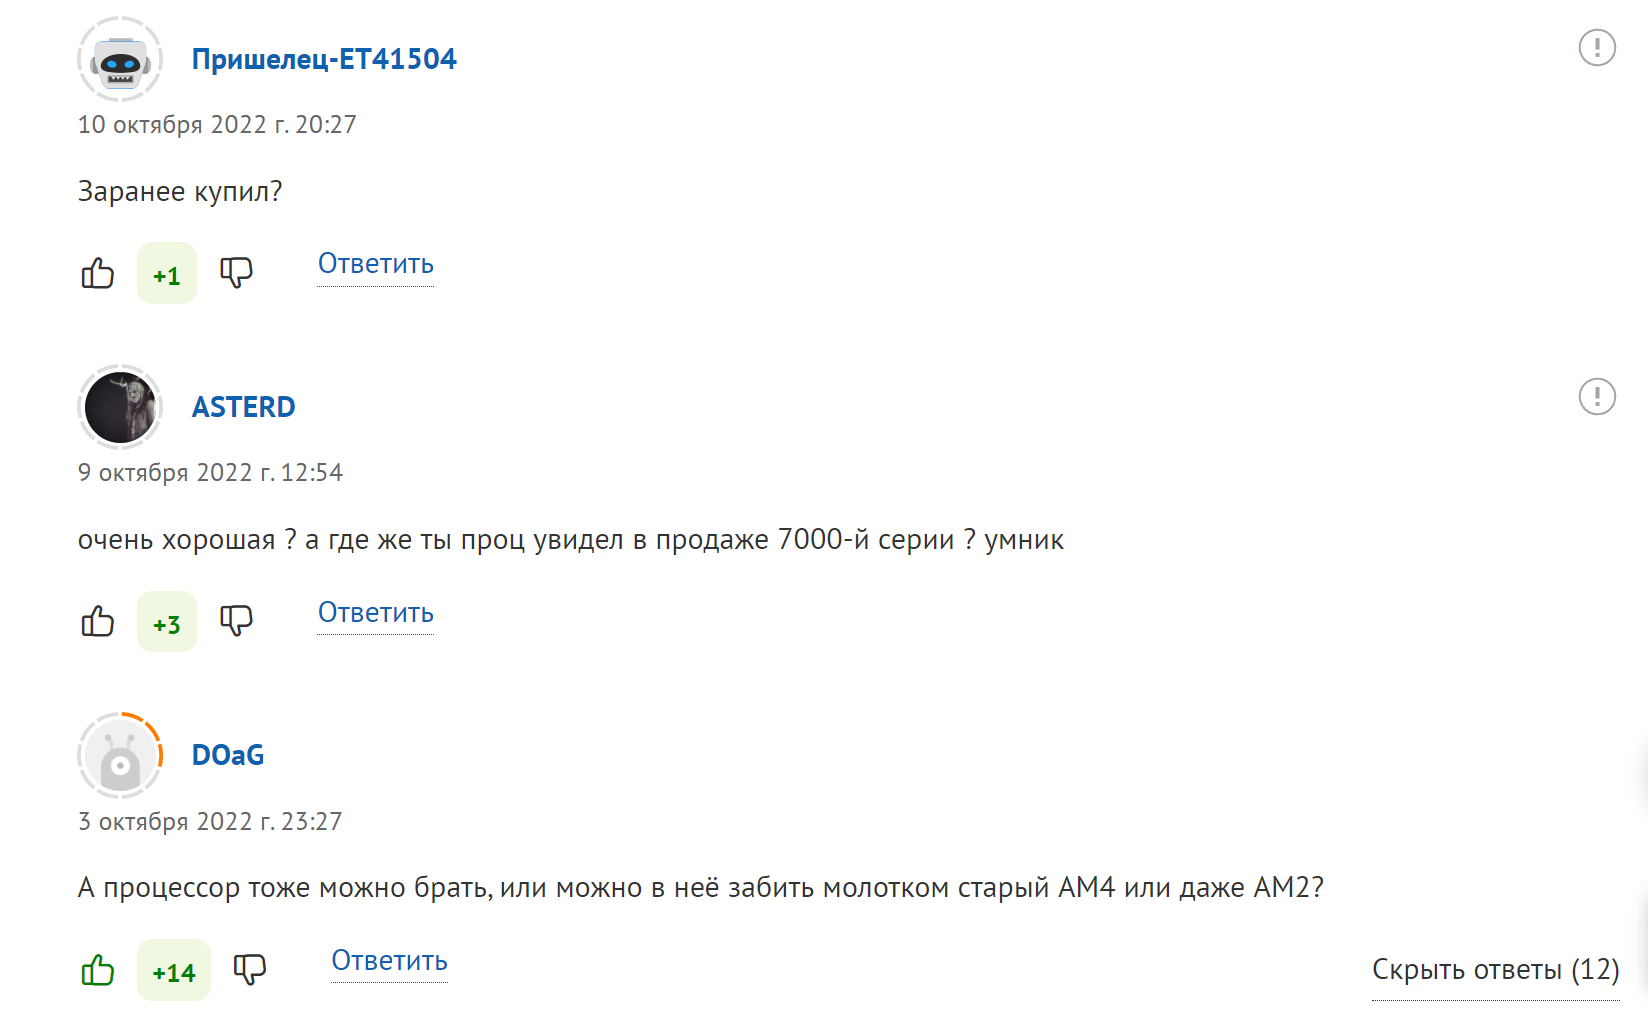Open the ASTERD profile name link
Image resolution: width=1648 pixels, height=1018 pixels.
click(x=243, y=407)
